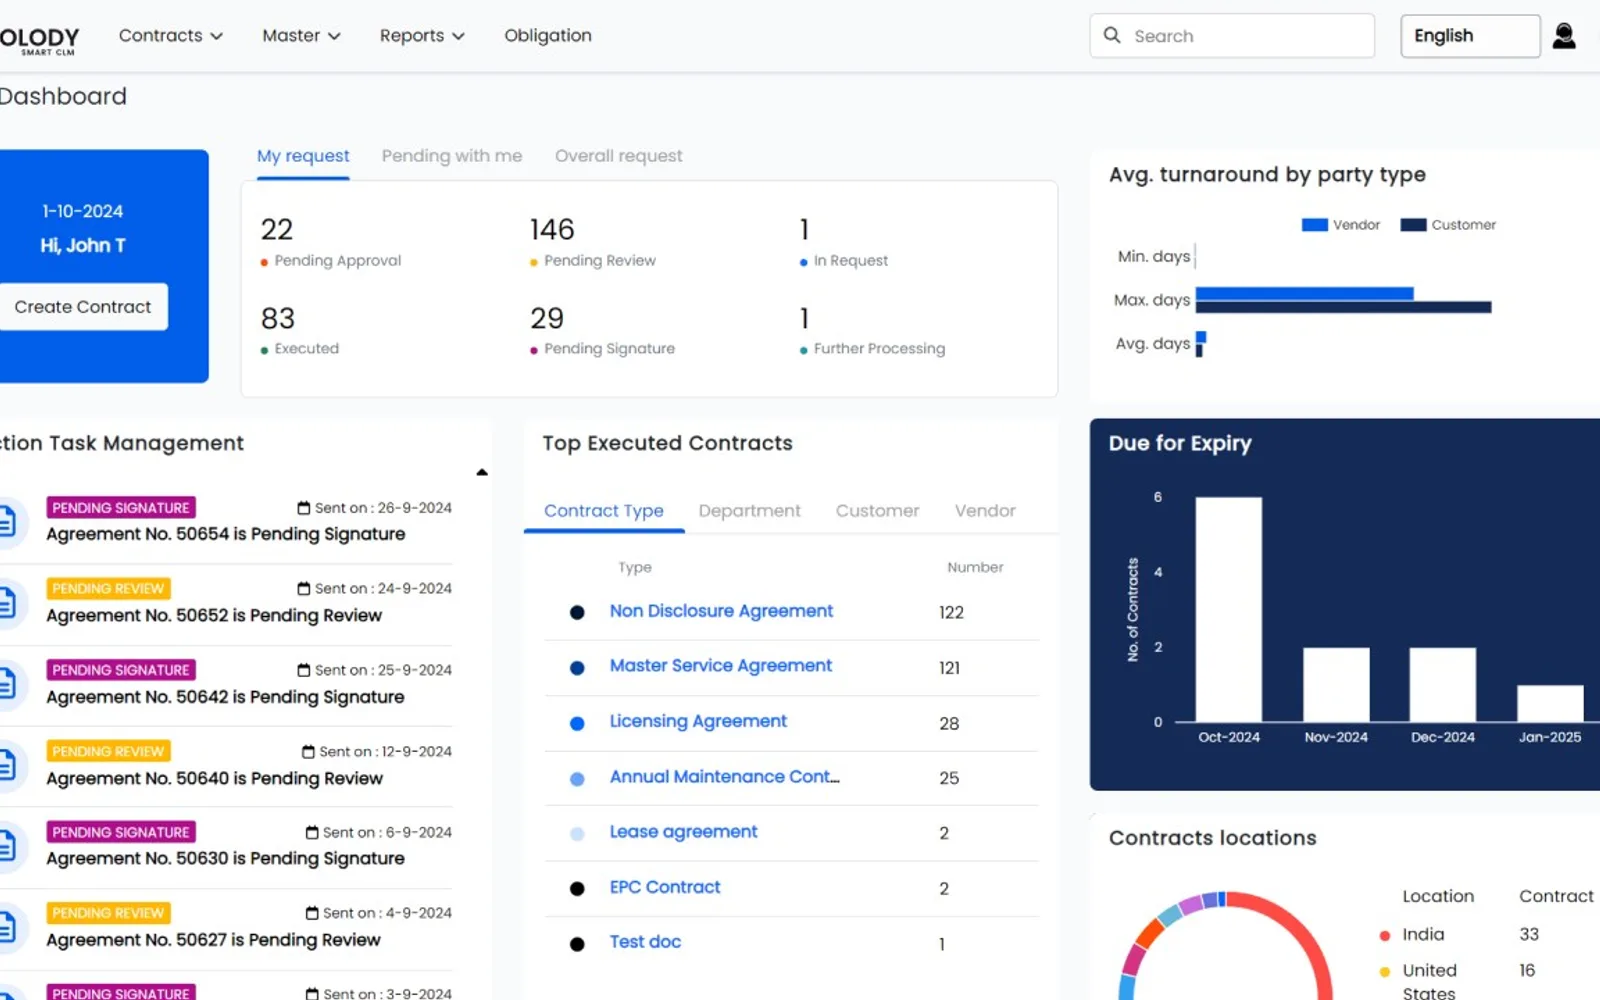
Task: Click in the Search input field
Action: (1232, 36)
